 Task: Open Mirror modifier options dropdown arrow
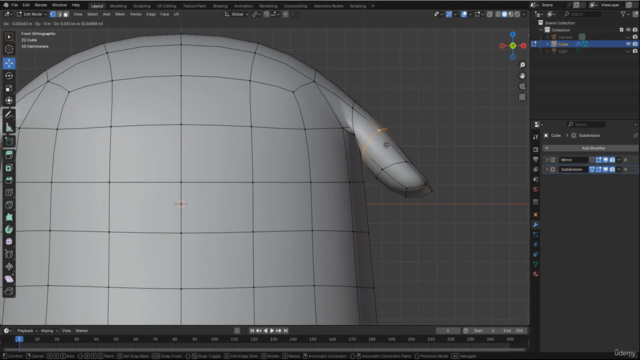click(619, 160)
